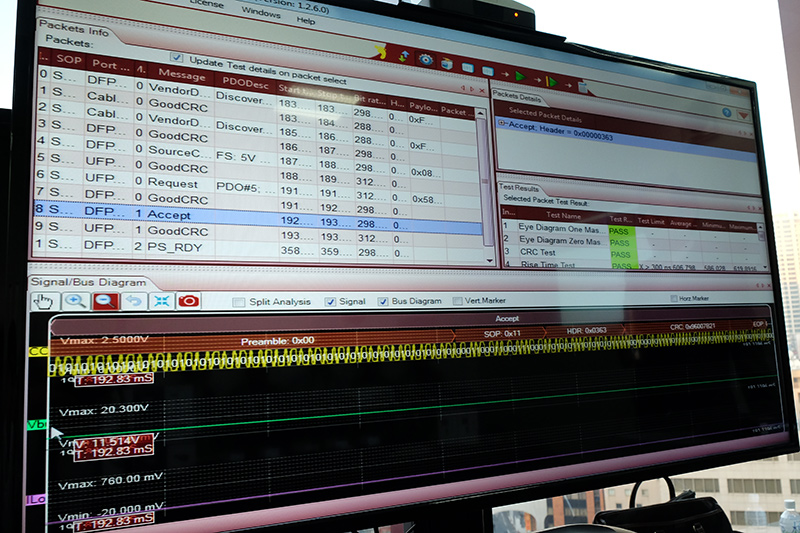Viewport: 800px width, 533px height.
Task: Click the PDODesc column header
Action: 245,83
